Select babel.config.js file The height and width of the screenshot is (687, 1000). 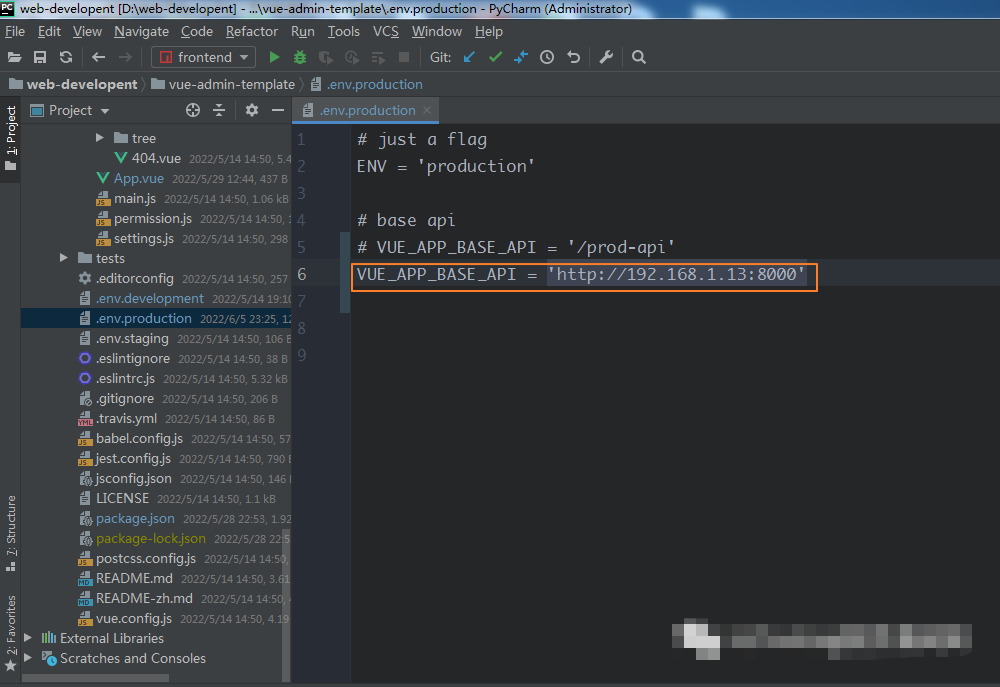139,438
